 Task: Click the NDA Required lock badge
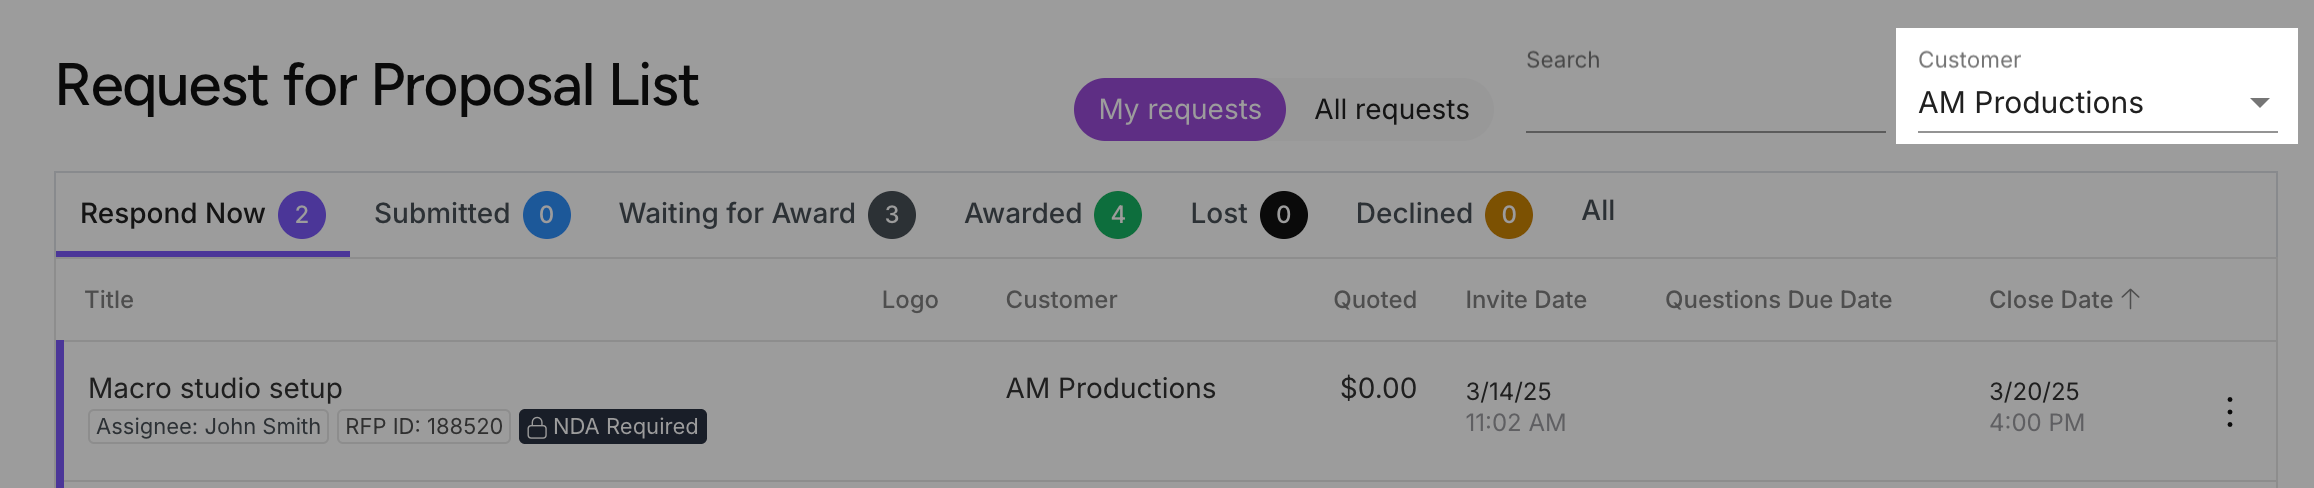click(612, 427)
